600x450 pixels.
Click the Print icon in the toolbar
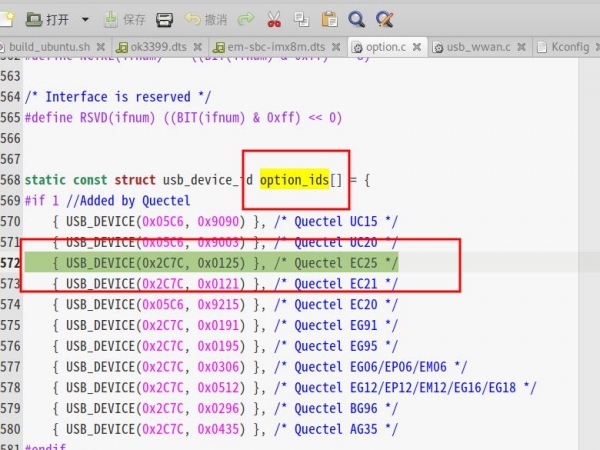166,19
